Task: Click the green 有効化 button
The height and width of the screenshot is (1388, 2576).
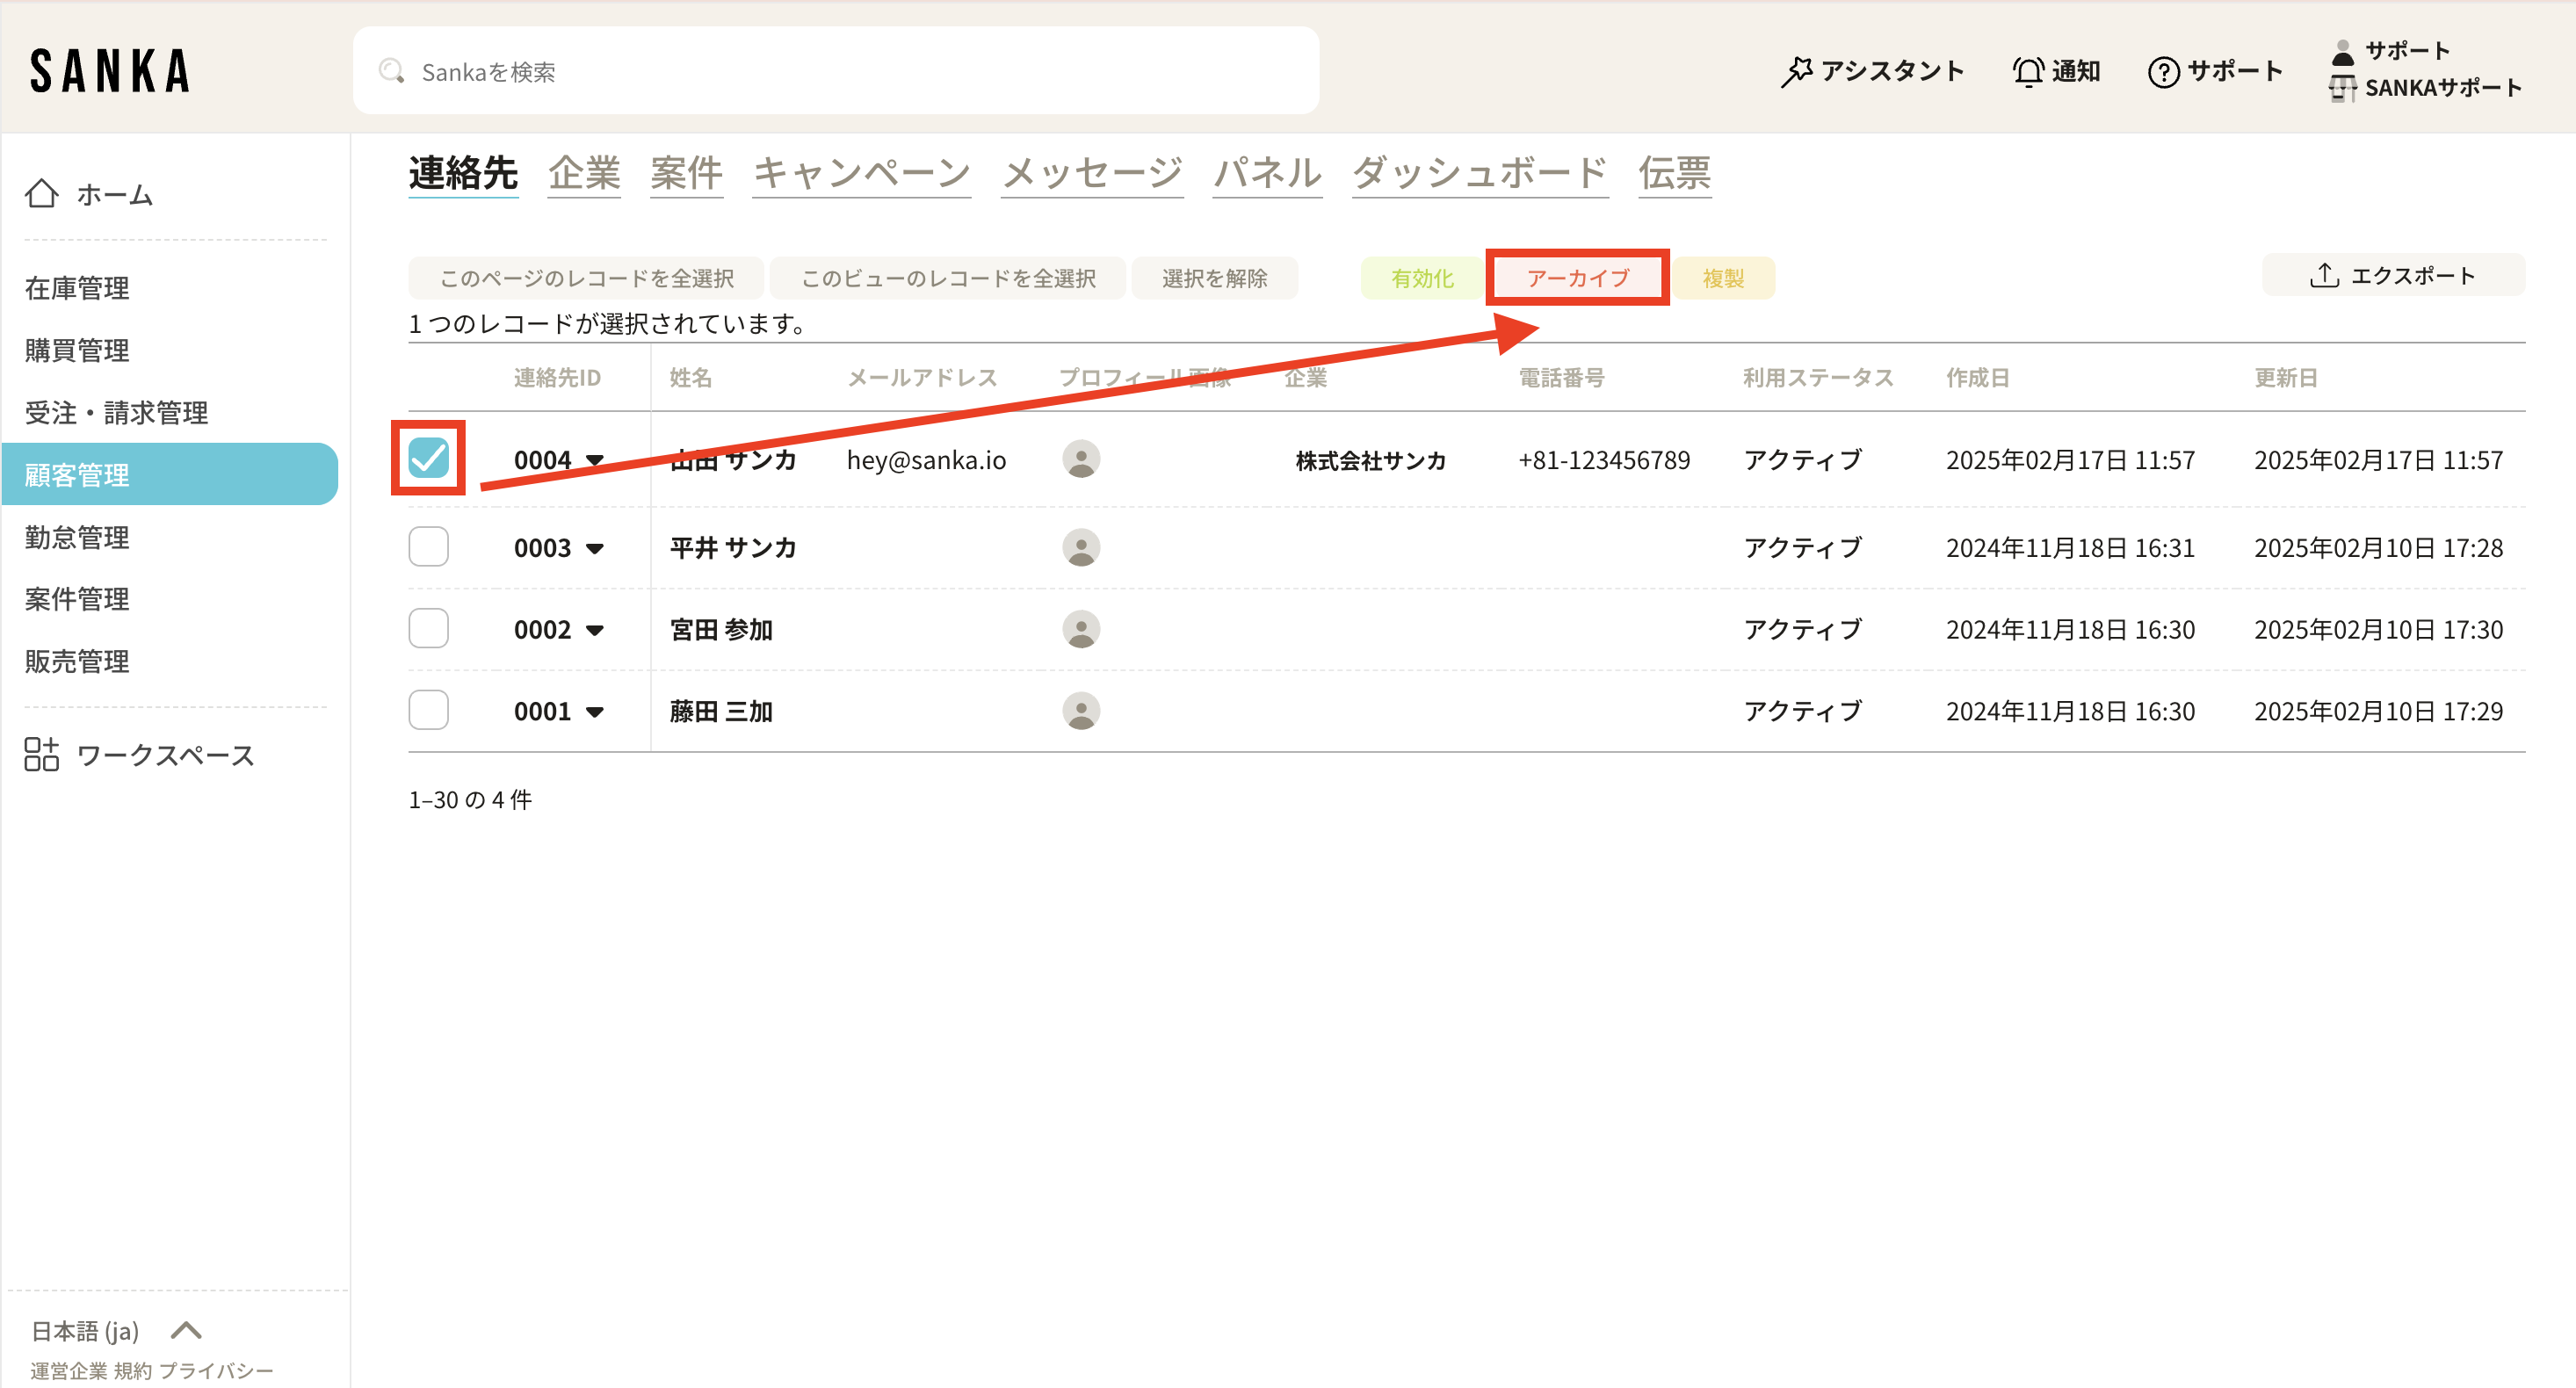Action: click(x=1421, y=278)
